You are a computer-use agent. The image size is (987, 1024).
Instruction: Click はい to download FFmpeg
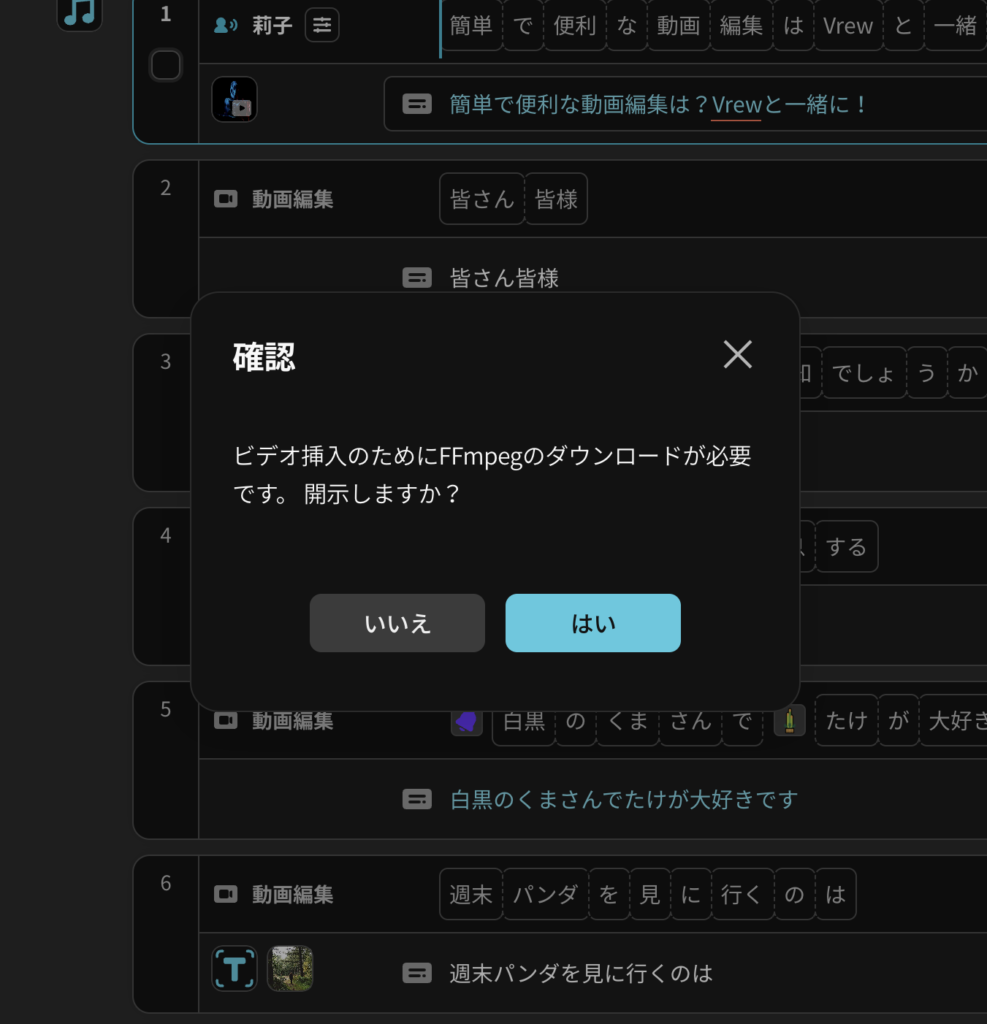click(x=592, y=622)
